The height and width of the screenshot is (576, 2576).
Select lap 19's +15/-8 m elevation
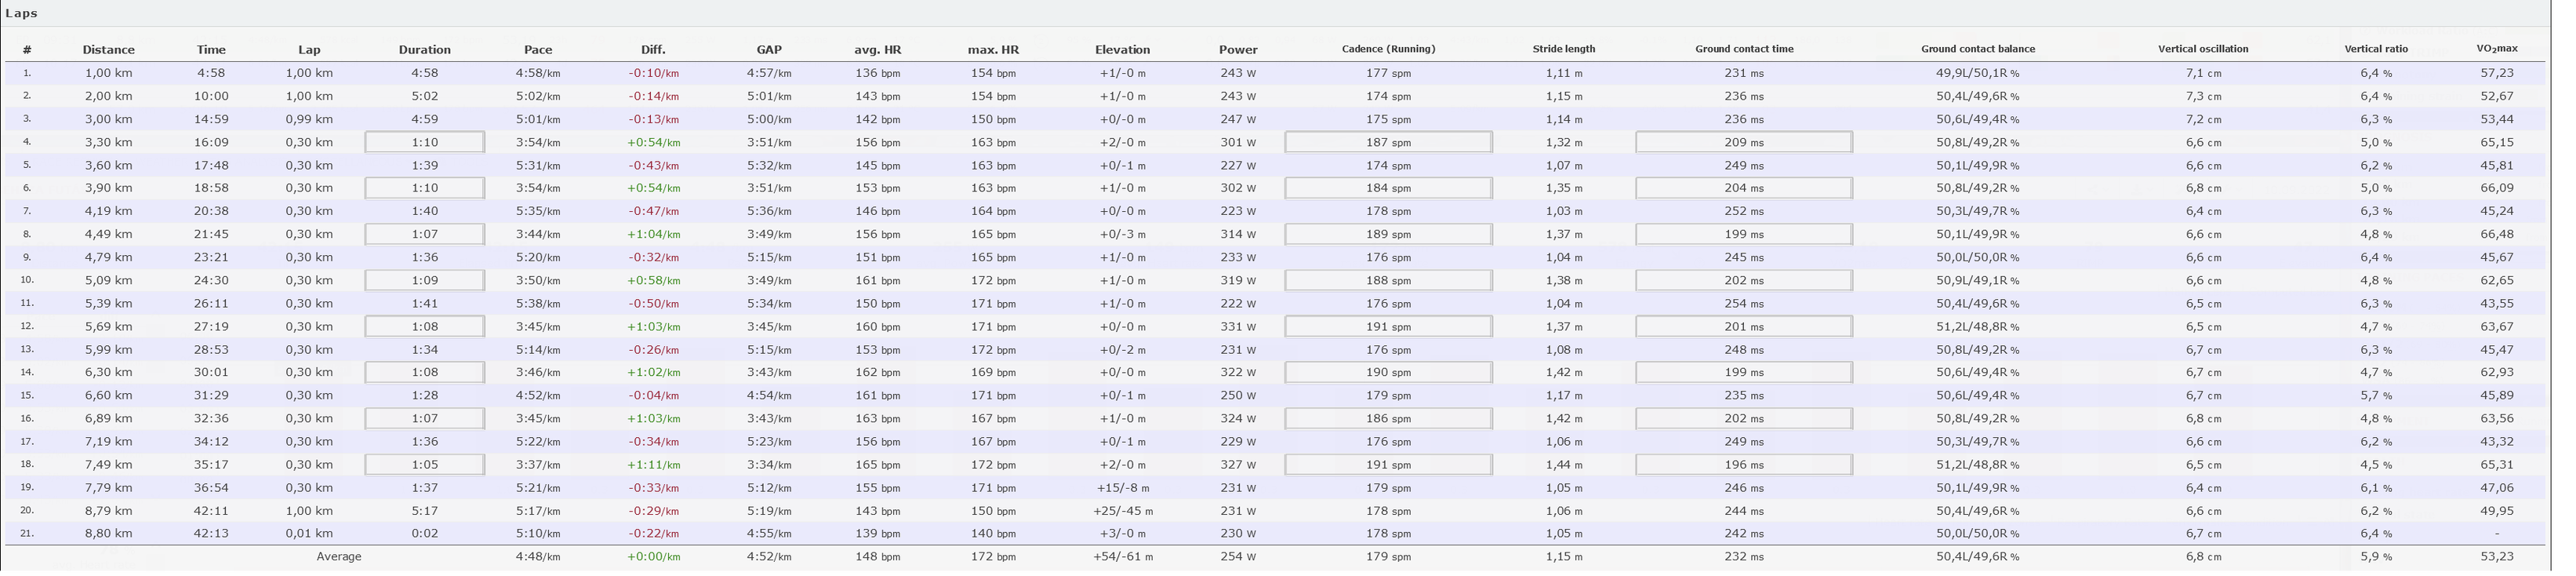tap(1122, 488)
